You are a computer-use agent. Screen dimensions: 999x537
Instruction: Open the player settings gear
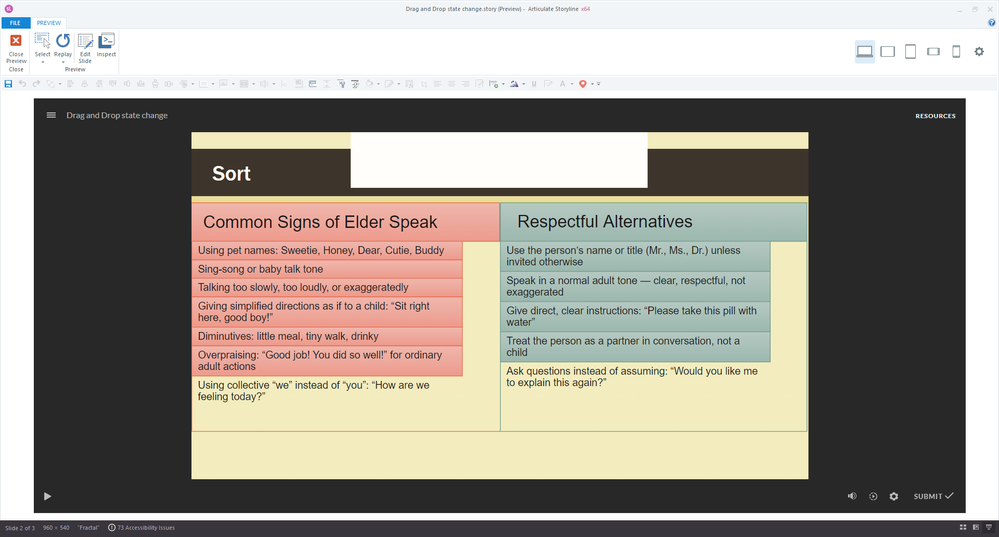pyautogui.click(x=894, y=496)
